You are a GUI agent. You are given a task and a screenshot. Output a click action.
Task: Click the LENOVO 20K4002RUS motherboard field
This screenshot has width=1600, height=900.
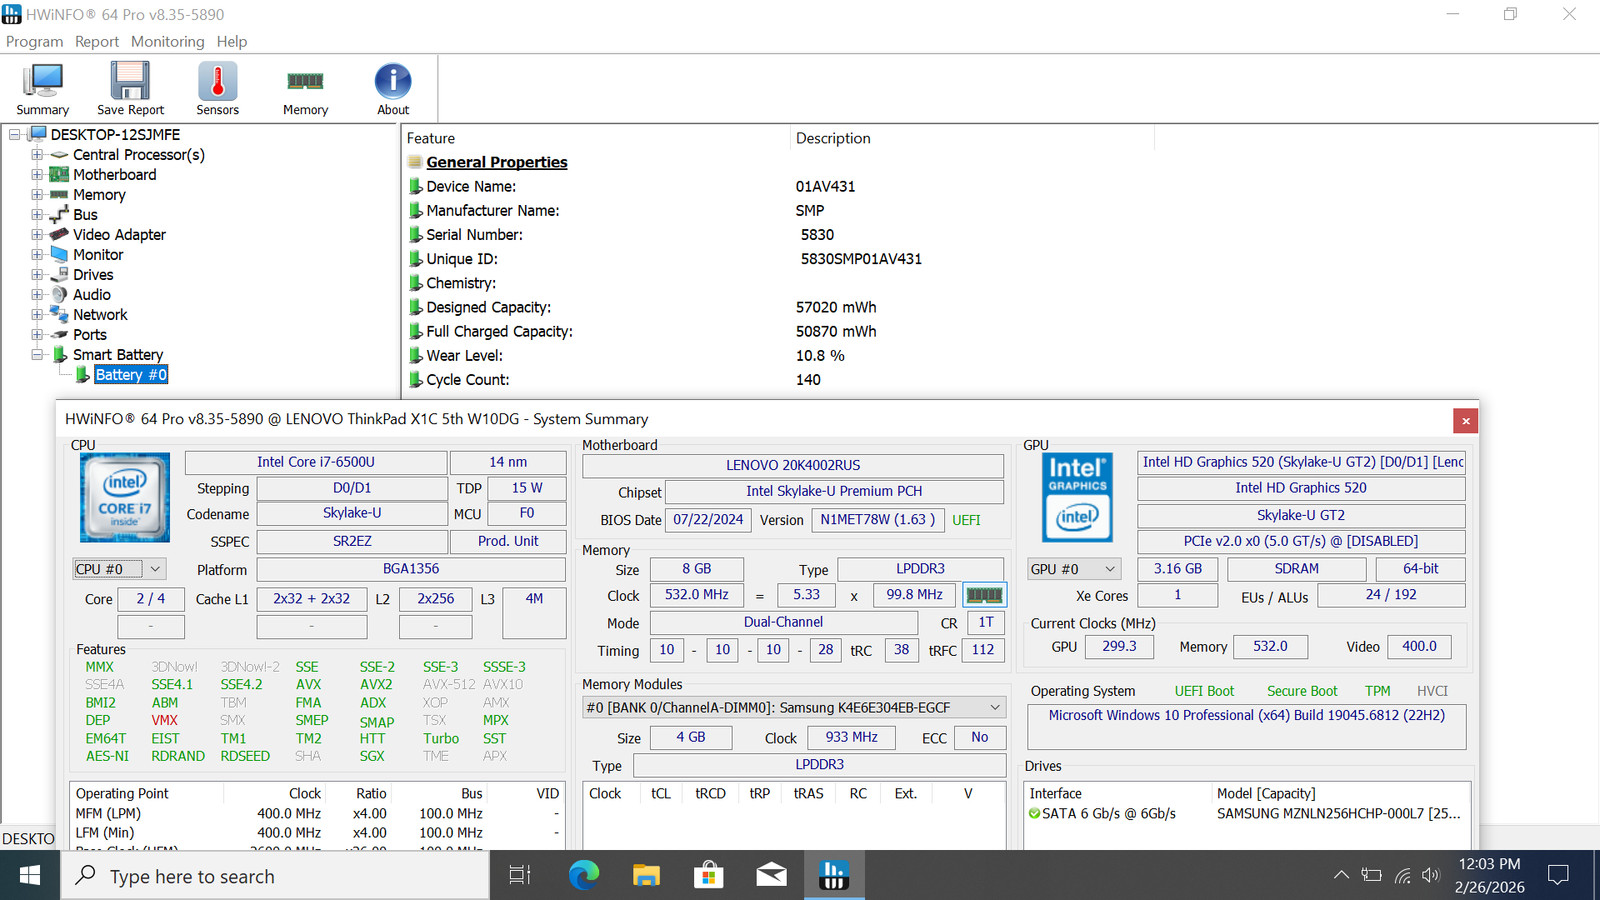(793, 465)
